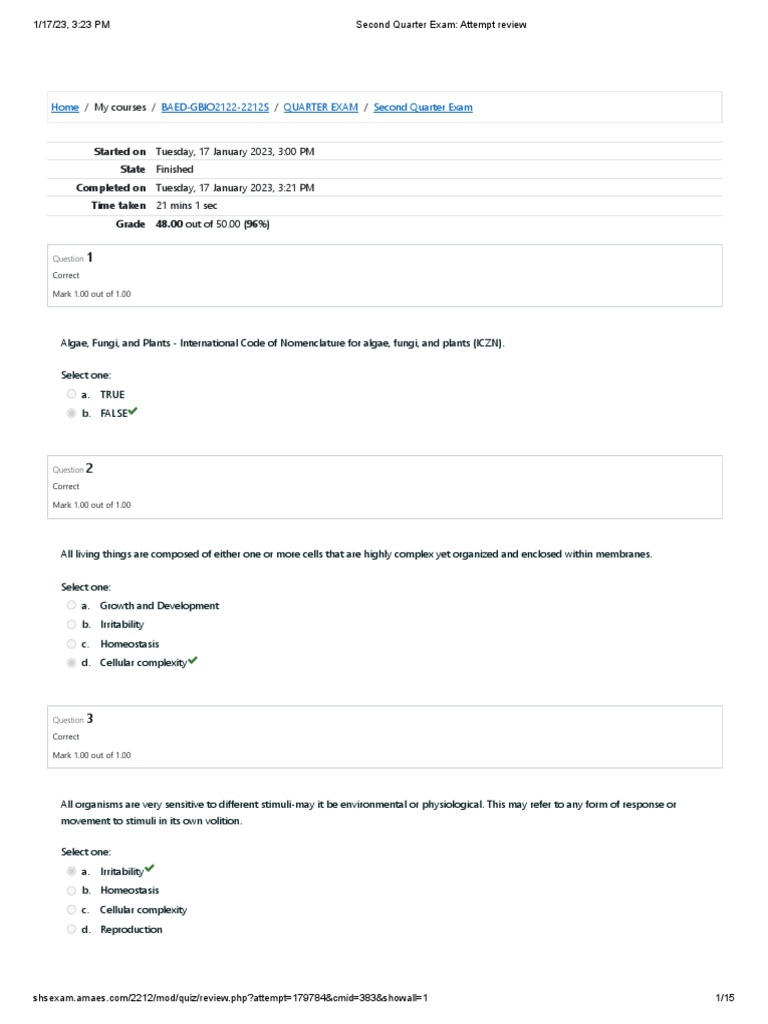Image resolution: width=768 pixels, height=1024 pixels.
Task: Select the Irritability option in Question 3
Action: tap(71, 871)
